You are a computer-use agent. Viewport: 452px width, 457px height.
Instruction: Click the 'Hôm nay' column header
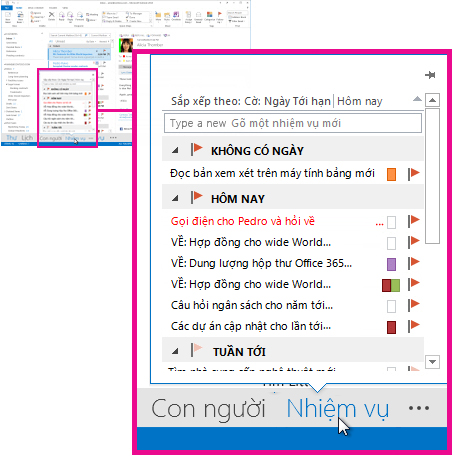coord(360,101)
